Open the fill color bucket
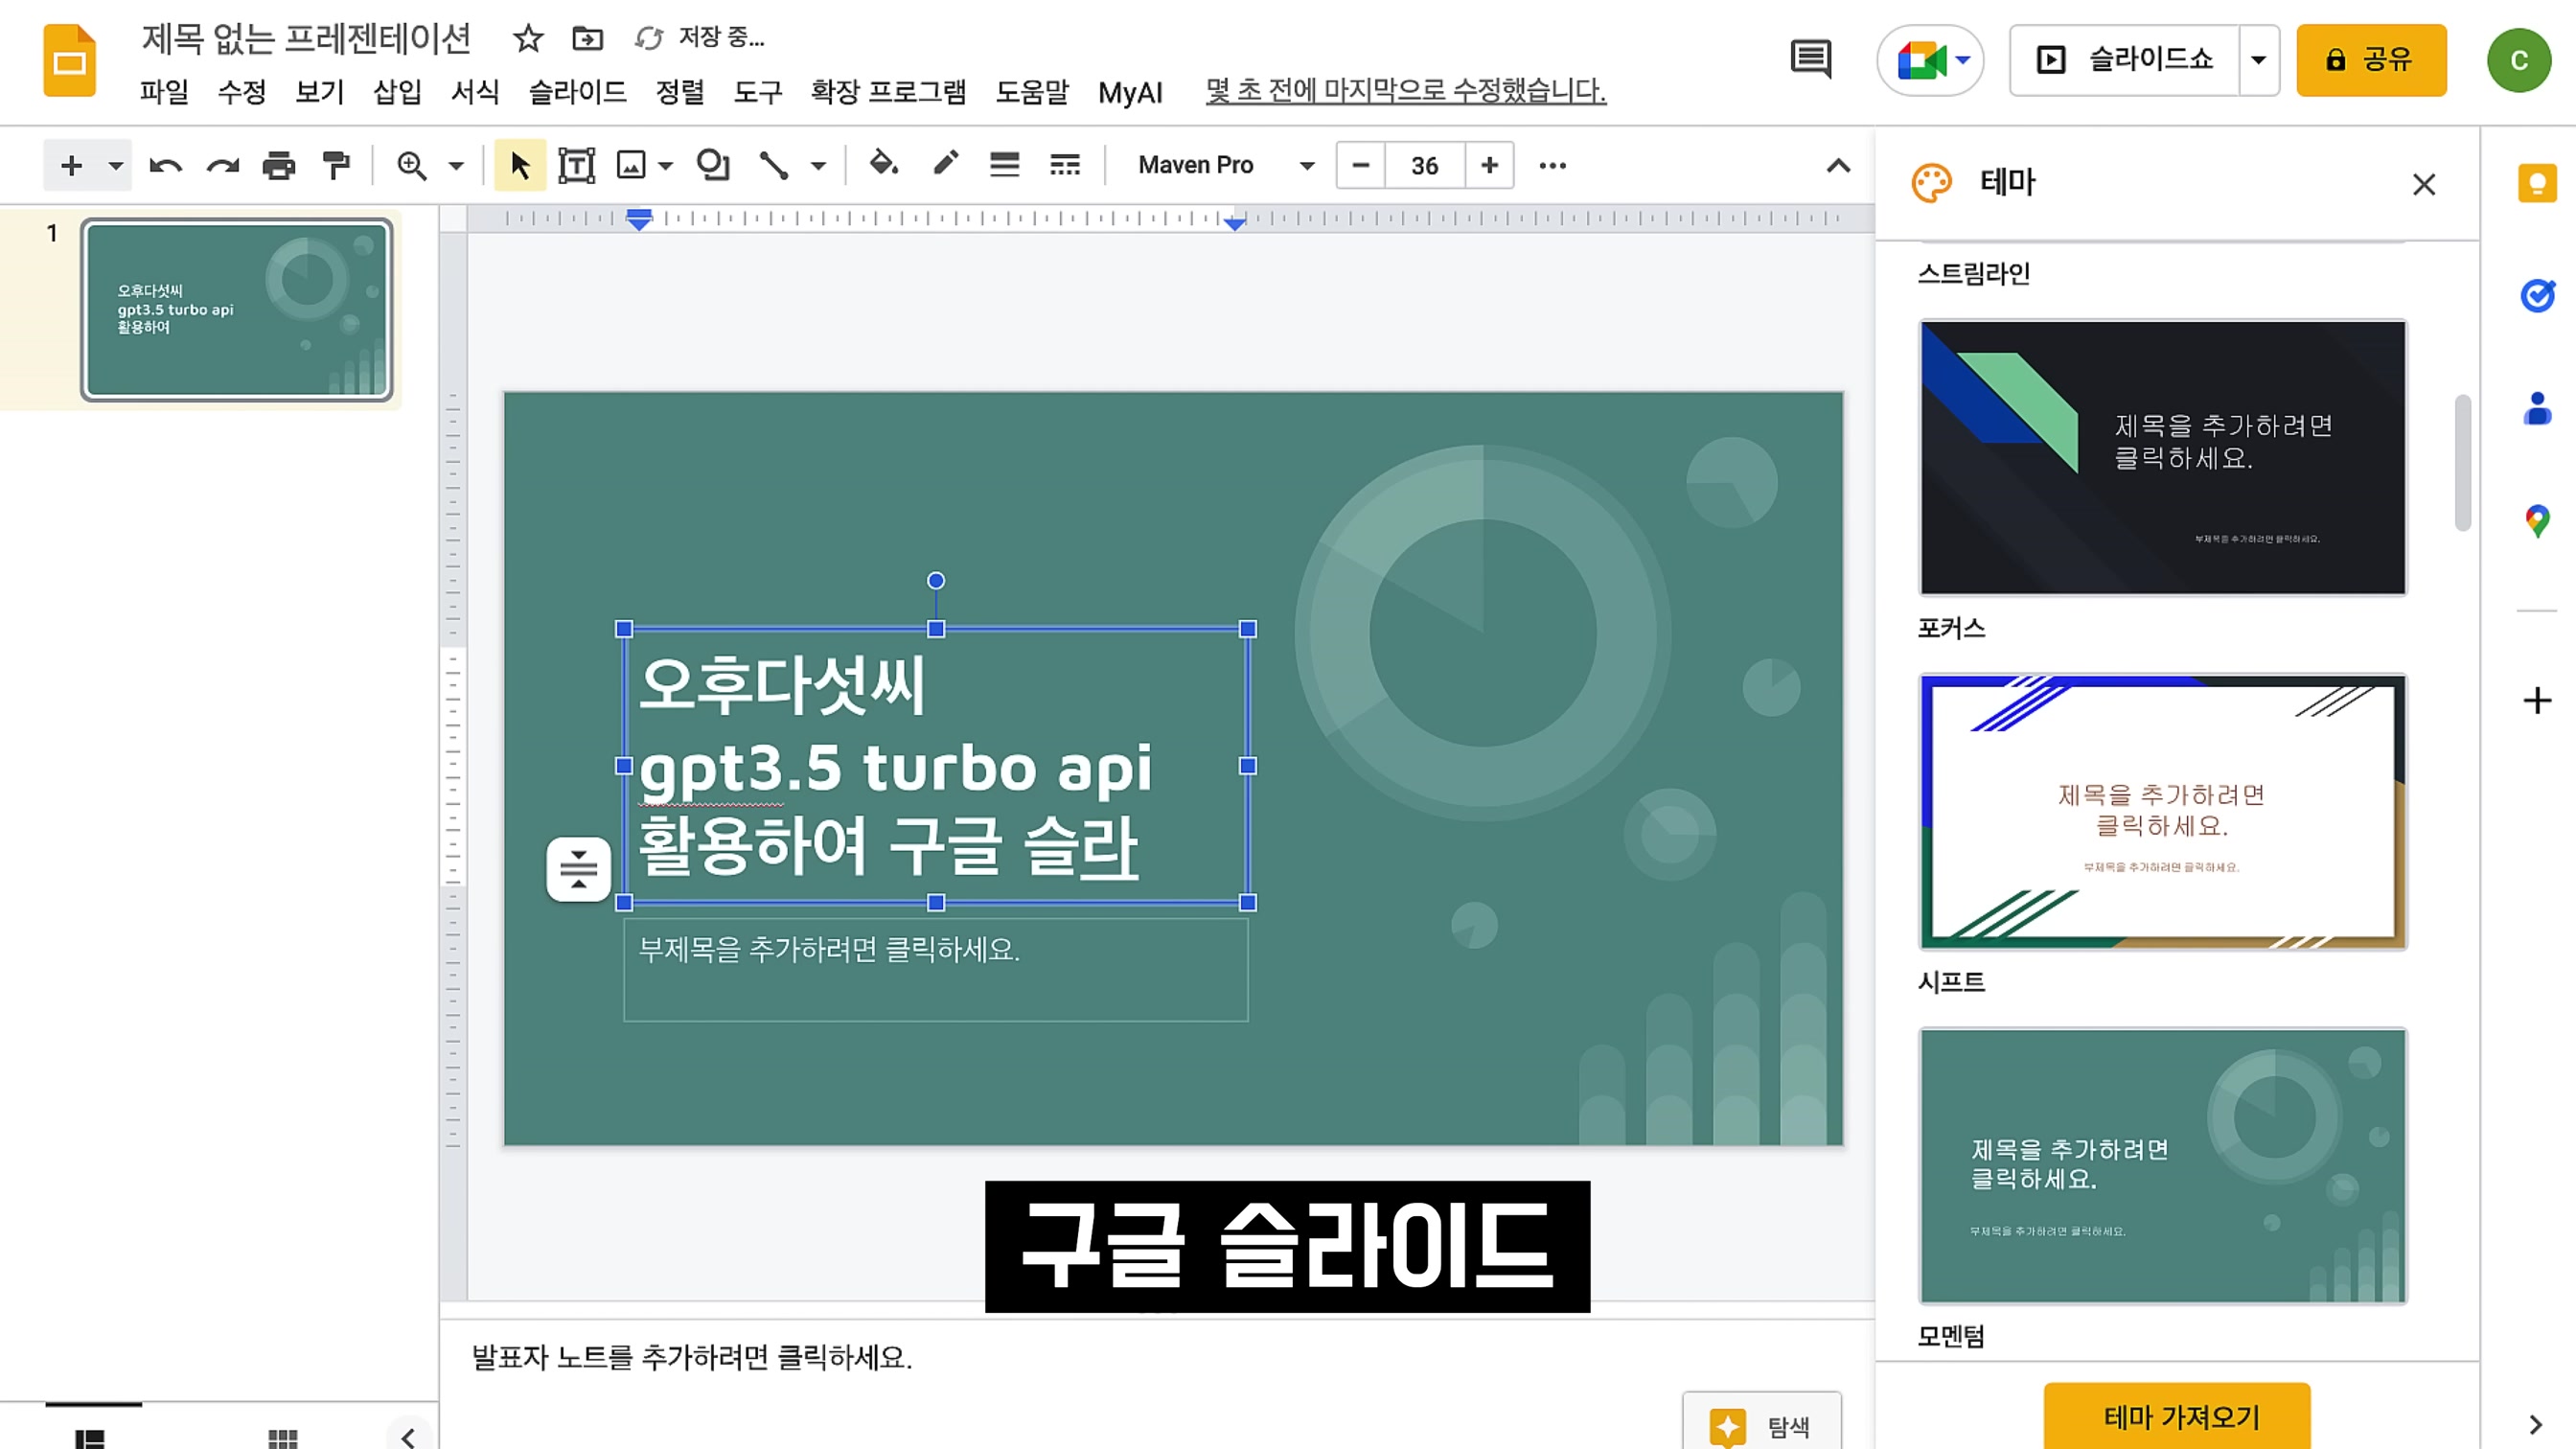 point(883,164)
